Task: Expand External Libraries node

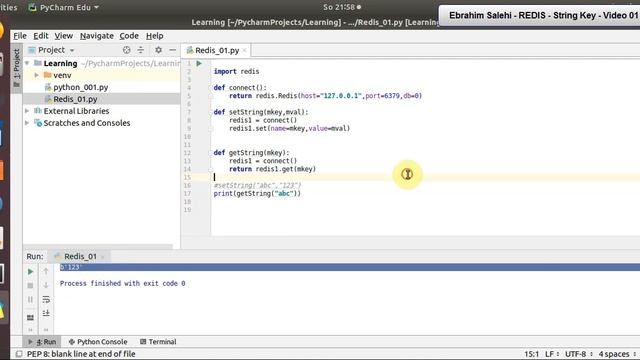Action: [x=27, y=111]
